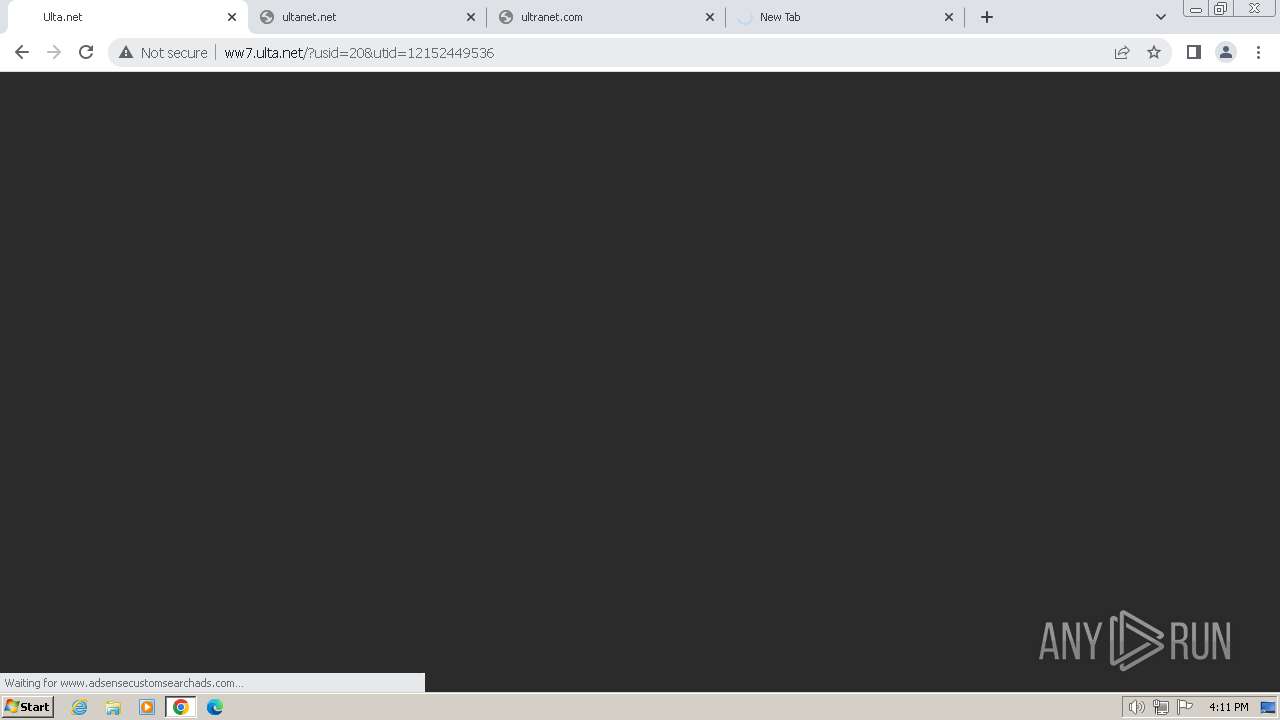
Task: Share this page icon
Action: coord(1122,52)
